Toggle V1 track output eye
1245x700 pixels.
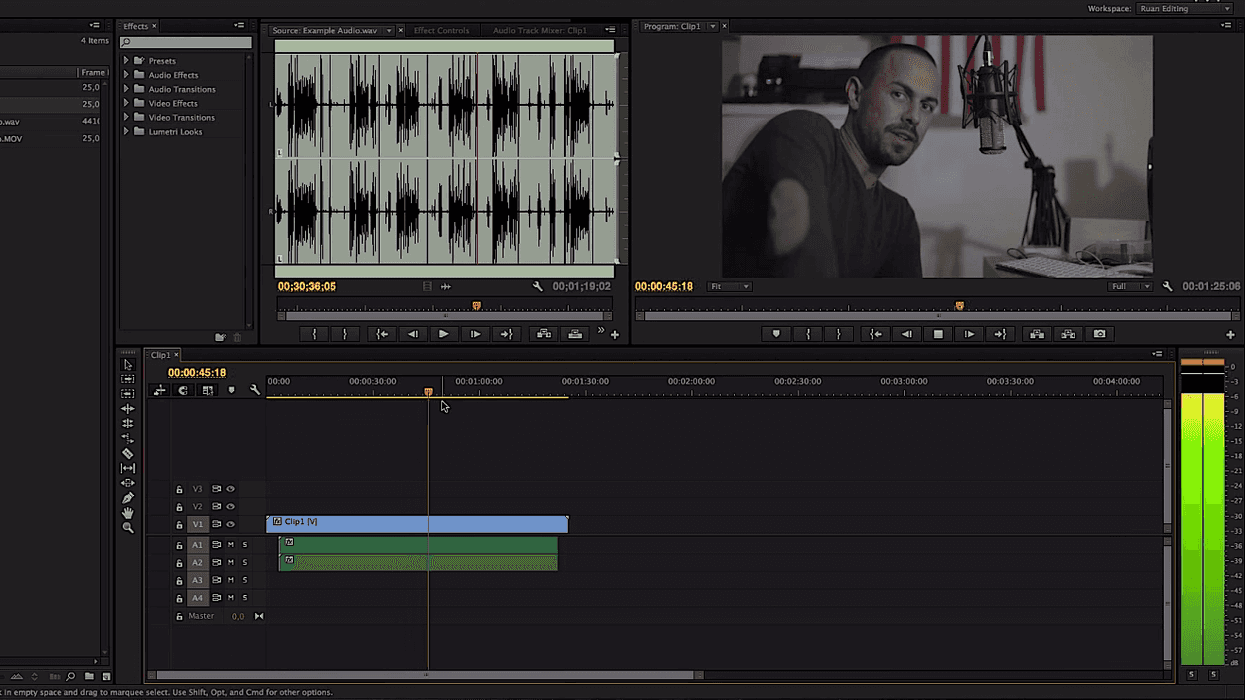(x=230, y=524)
